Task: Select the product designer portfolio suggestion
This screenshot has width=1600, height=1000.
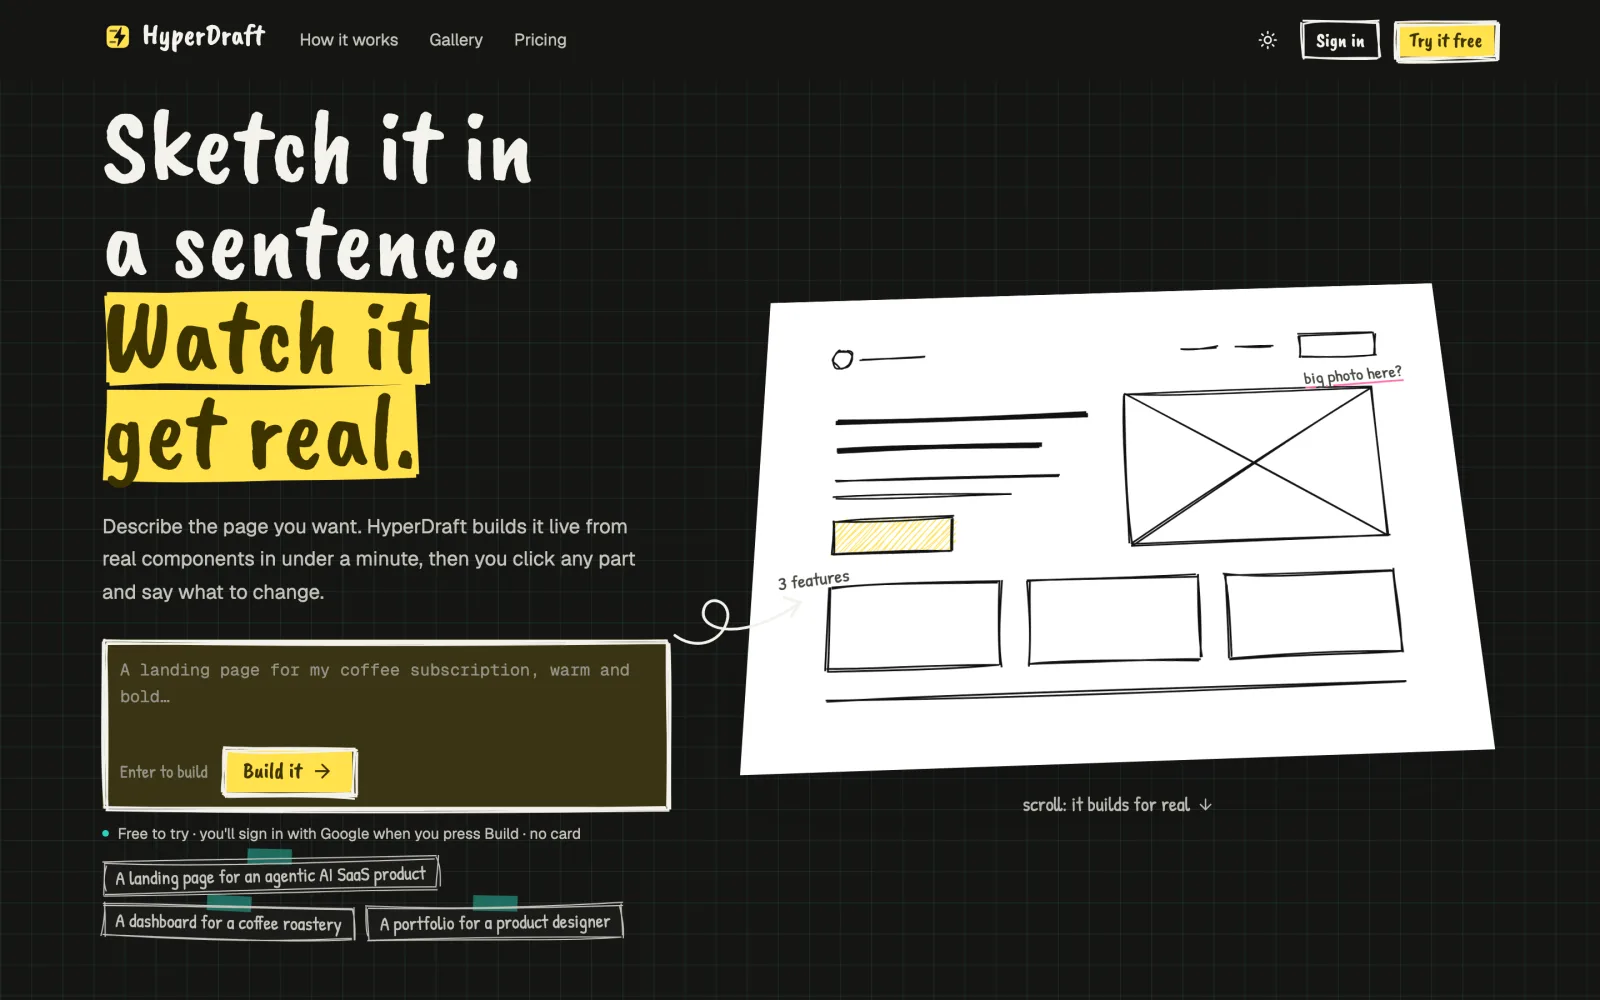Action: coord(494,922)
